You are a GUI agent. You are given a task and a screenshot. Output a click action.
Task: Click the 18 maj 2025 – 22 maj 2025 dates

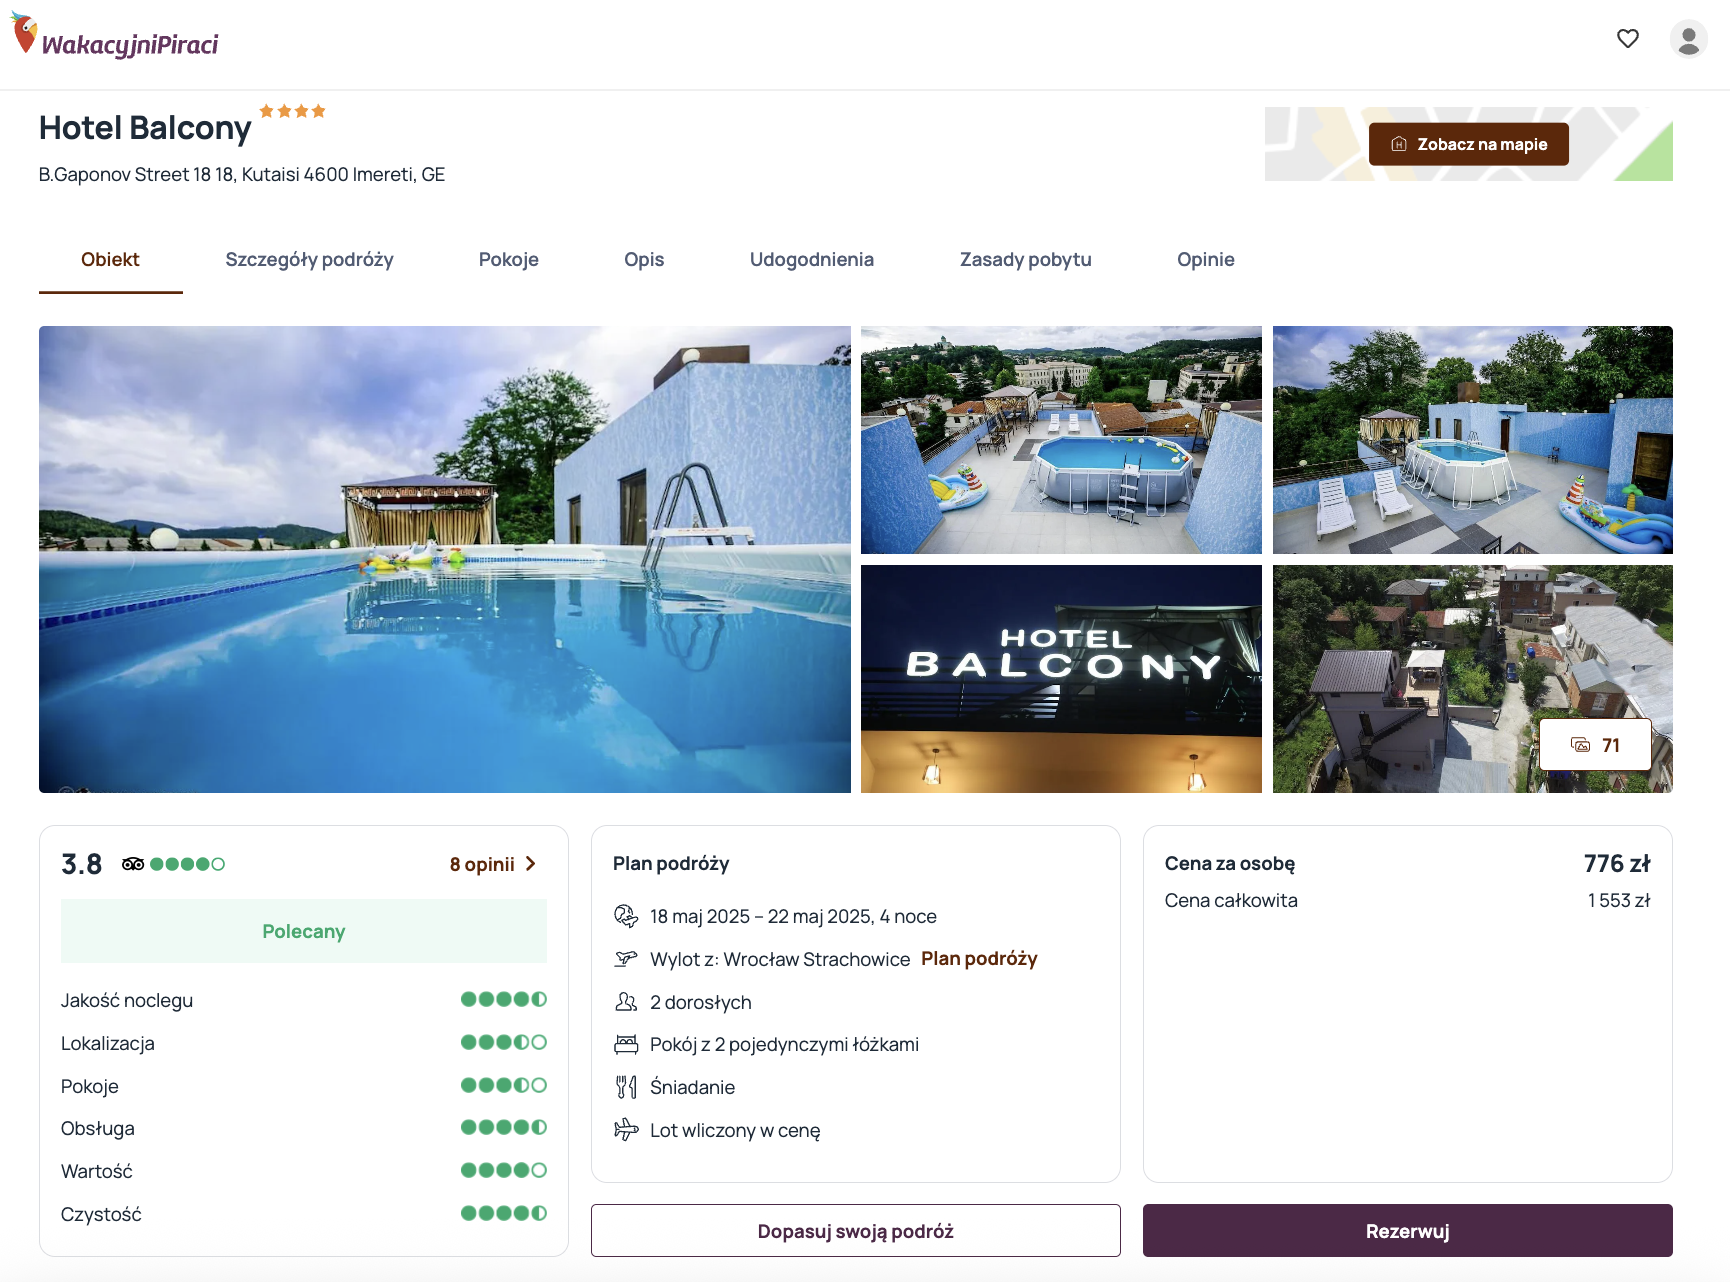pos(793,917)
